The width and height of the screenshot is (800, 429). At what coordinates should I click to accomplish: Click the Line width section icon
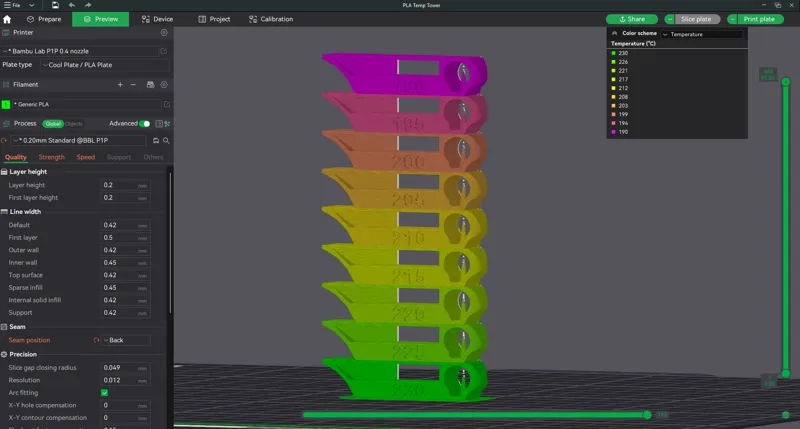(4, 212)
